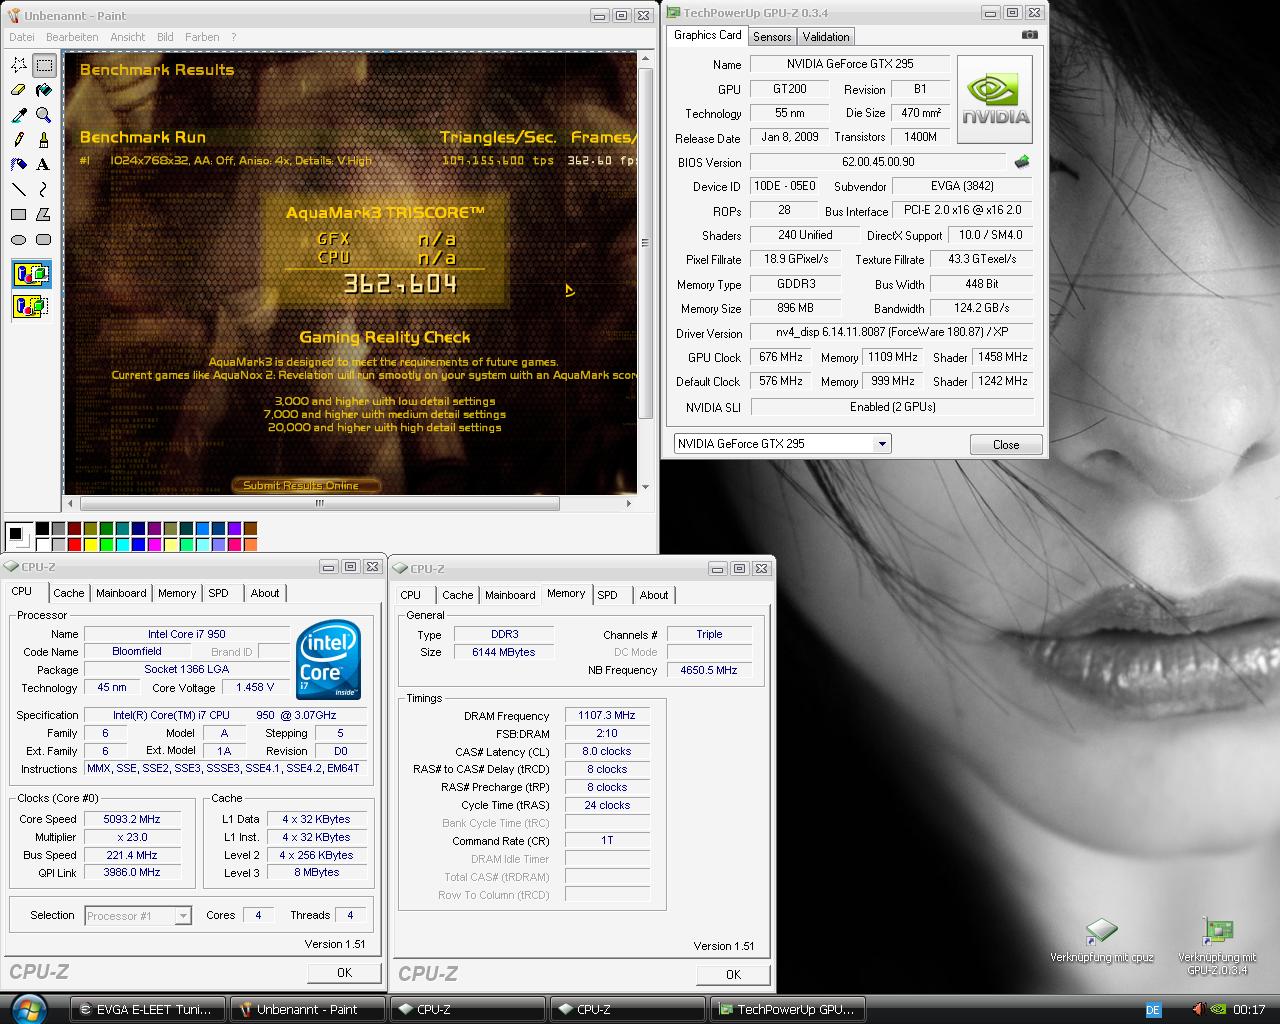This screenshot has width=1280, height=1024.
Task: Pick the Rectangle shape tool in Paint
Action: [19, 215]
